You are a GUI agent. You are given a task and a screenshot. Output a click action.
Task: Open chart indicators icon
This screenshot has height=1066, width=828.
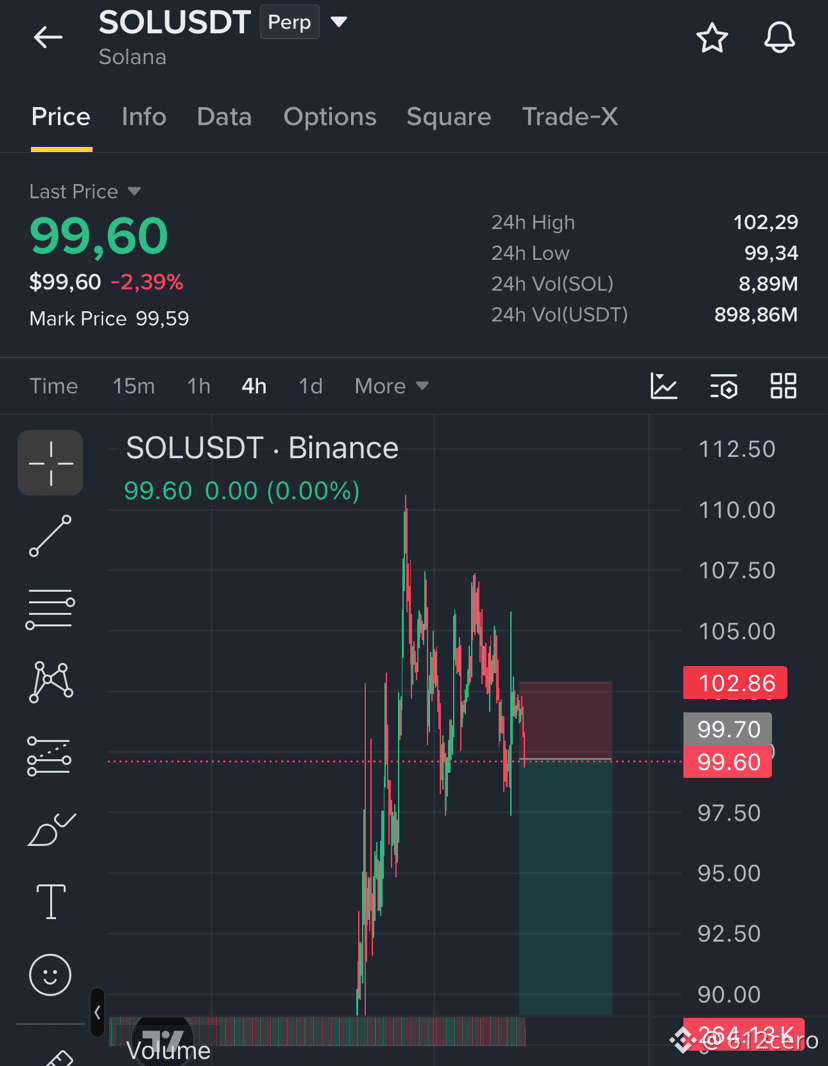663,386
